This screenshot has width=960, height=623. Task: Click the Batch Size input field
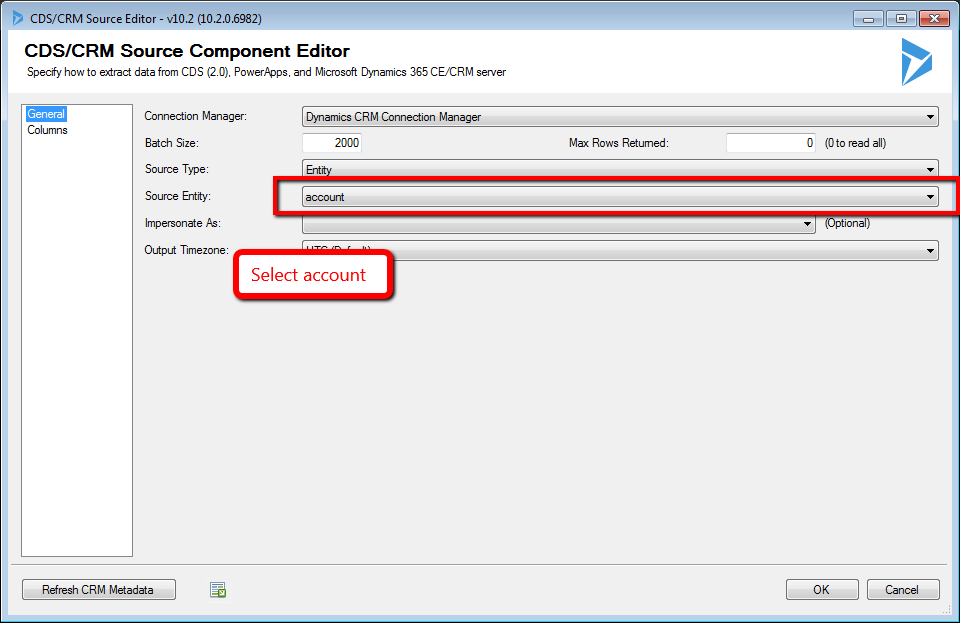click(332, 143)
